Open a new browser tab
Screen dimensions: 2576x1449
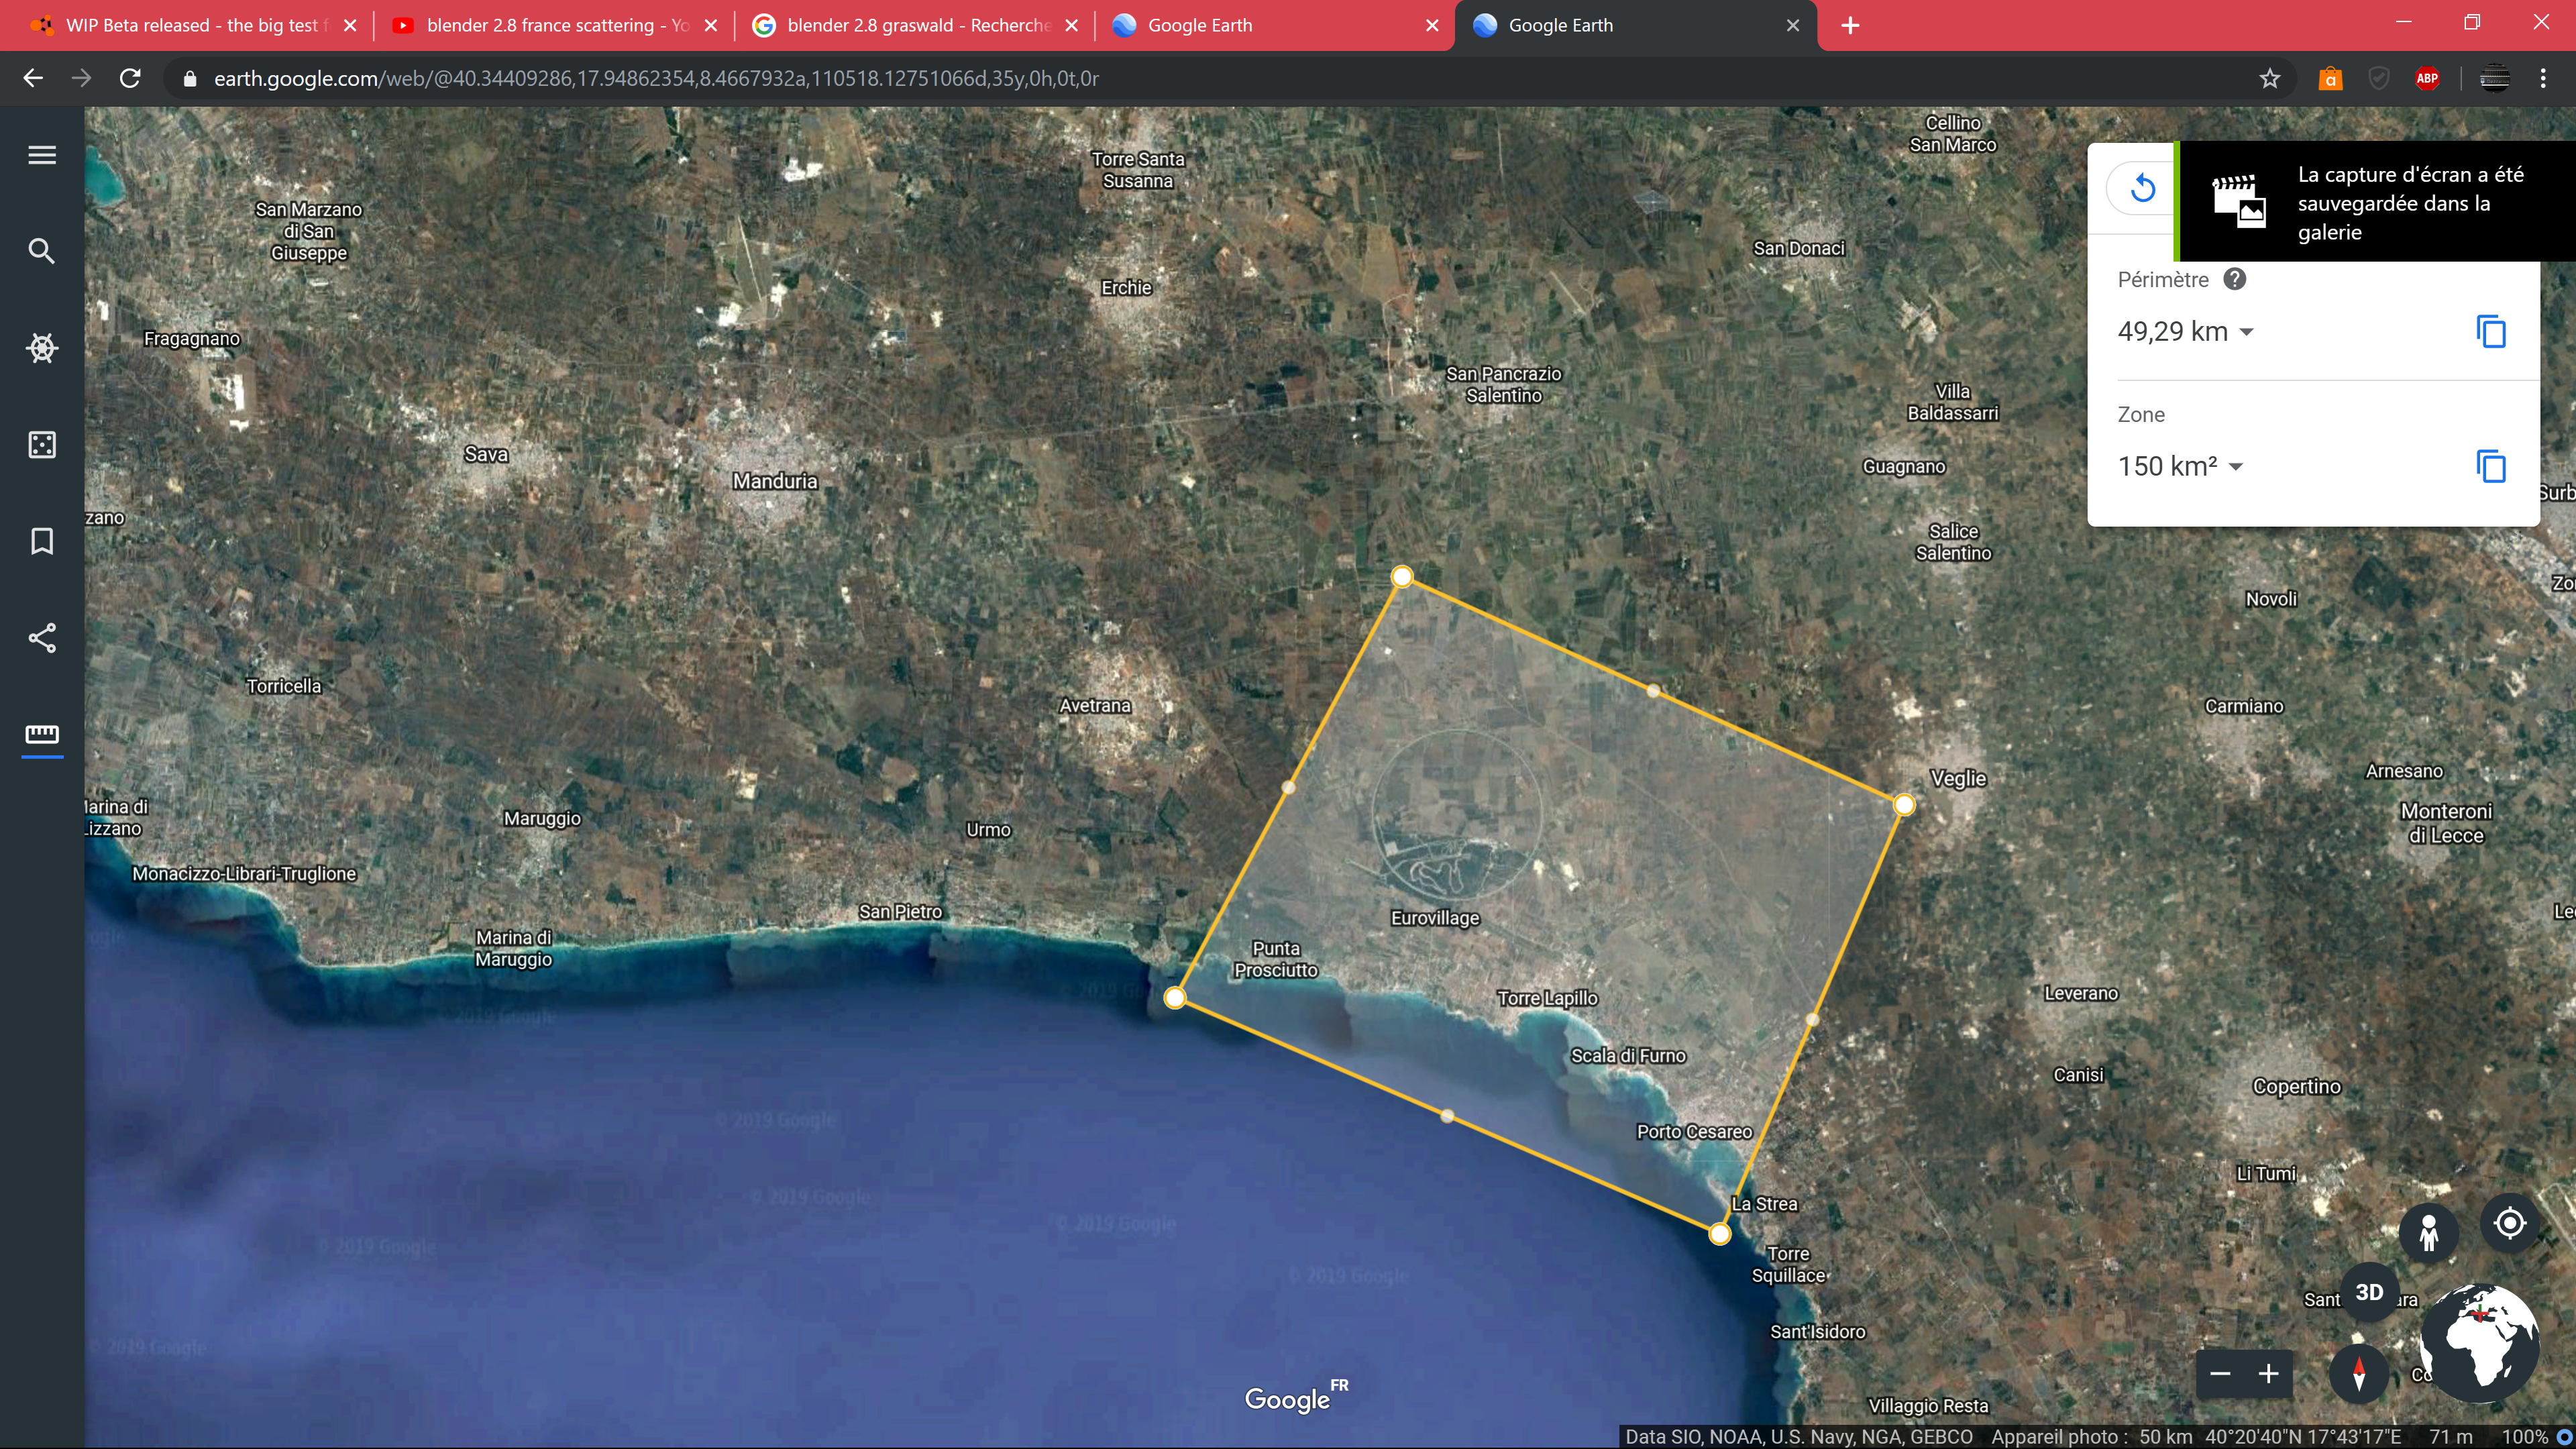pyautogui.click(x=1850, y=26)
